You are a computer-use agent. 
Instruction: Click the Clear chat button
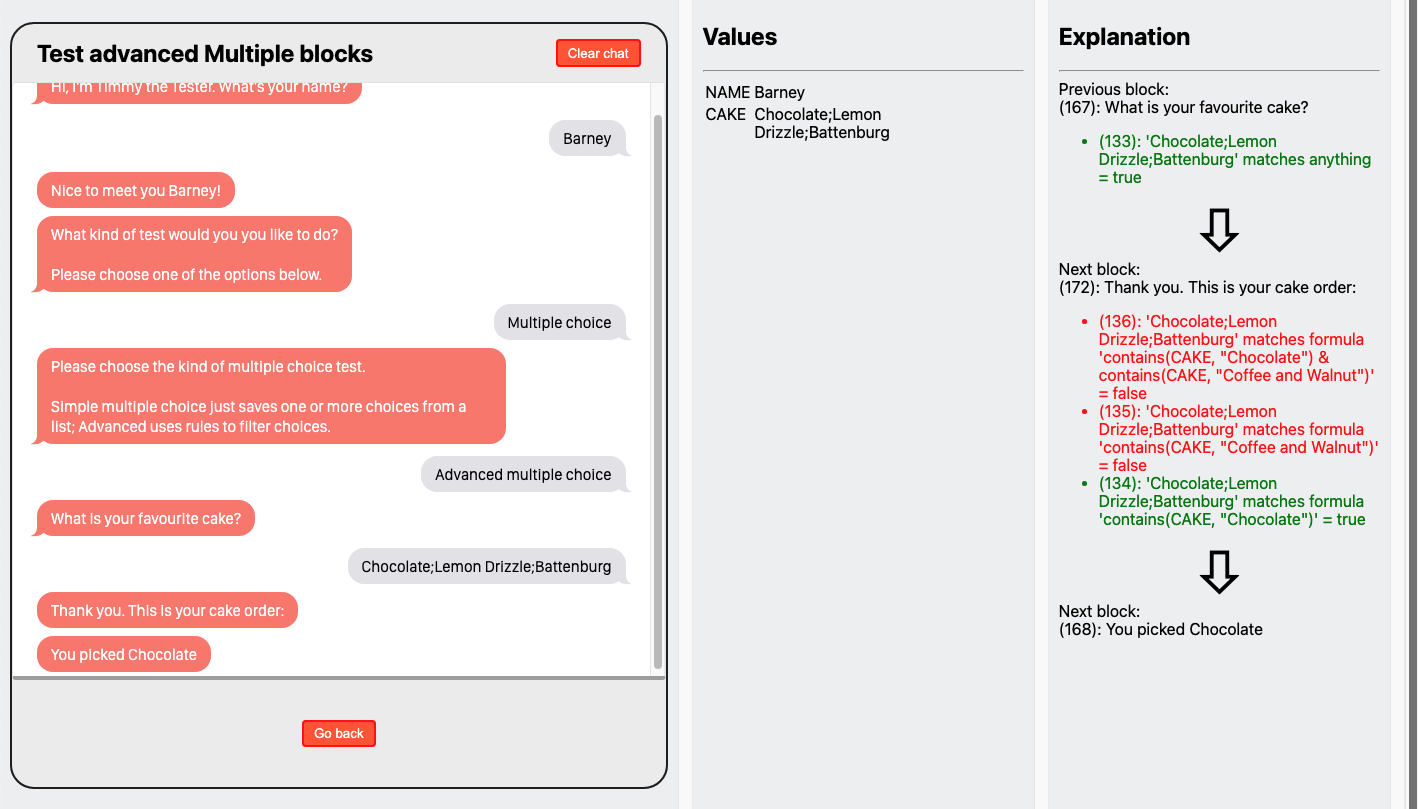pyautogui.click(x=598, y=53)
